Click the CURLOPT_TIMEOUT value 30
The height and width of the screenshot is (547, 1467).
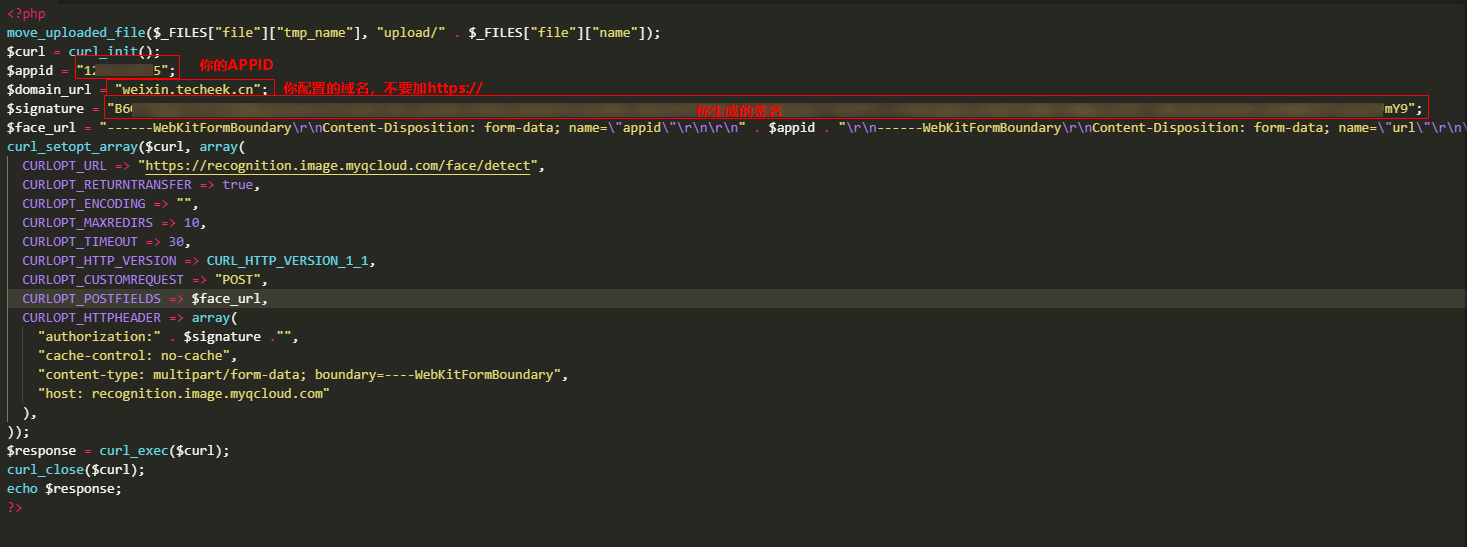[x=178, y=242]
